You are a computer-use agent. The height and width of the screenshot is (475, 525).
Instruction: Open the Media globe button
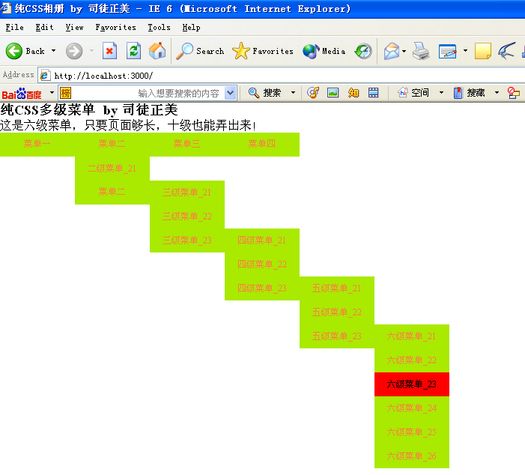(x=311, y=51)
